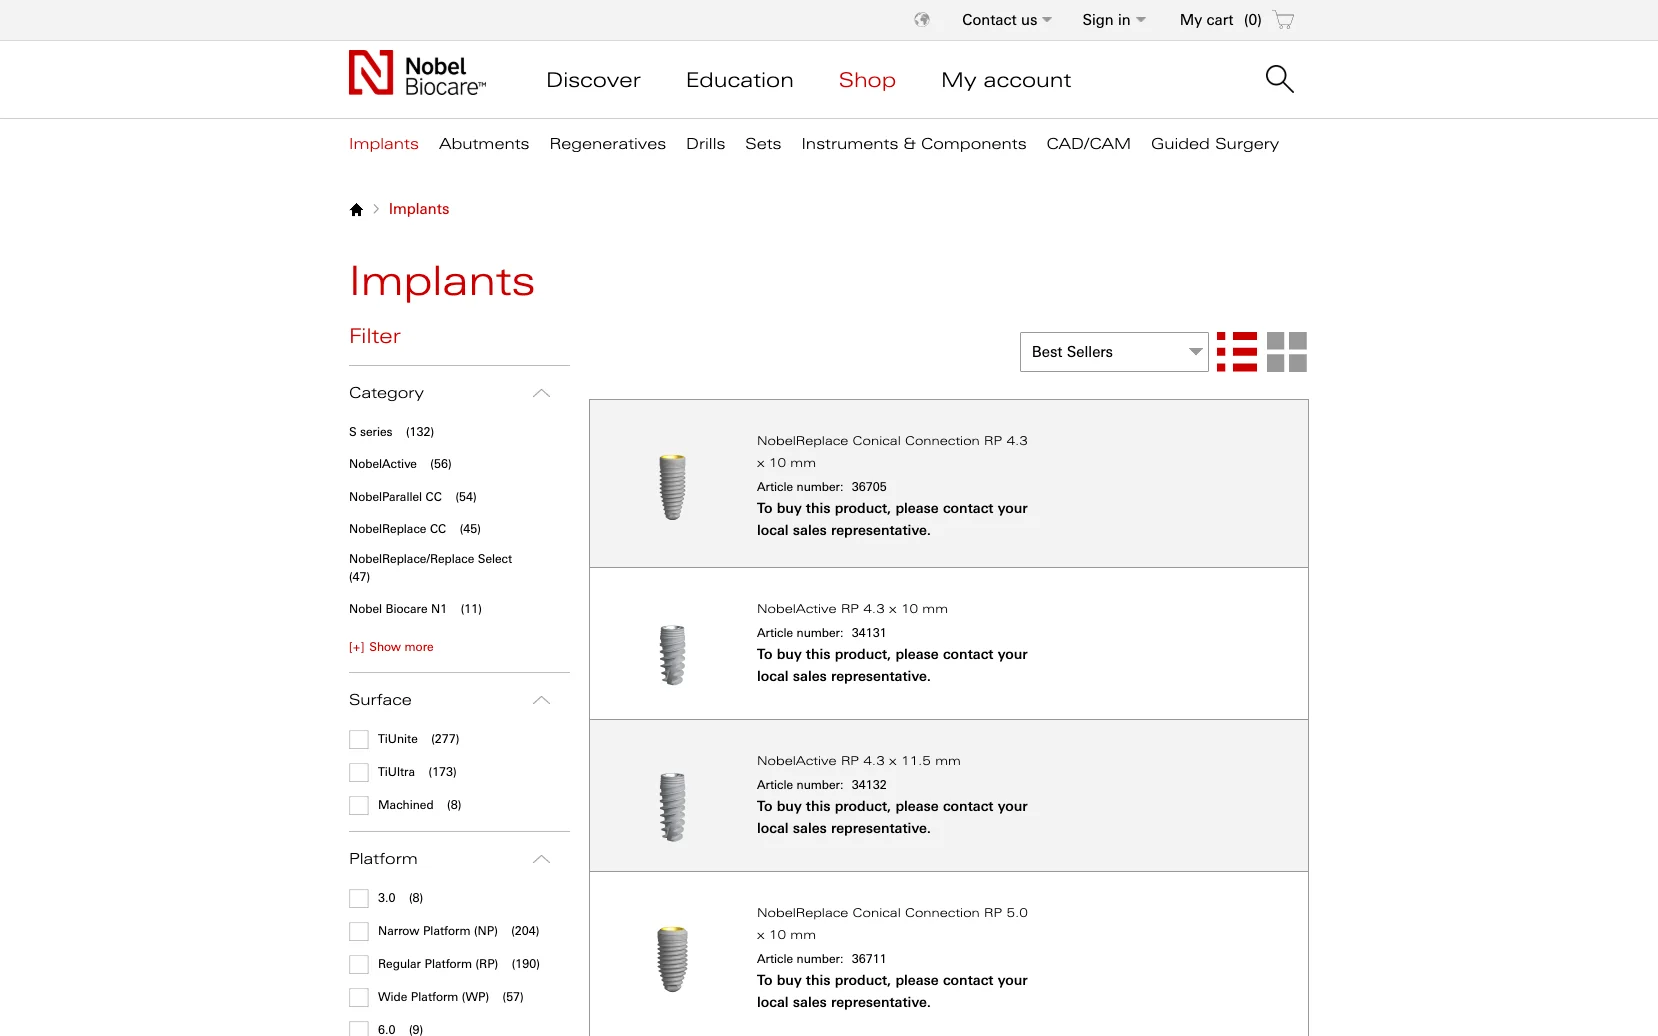Open NobelActive RP 4.3 x 10 mm product
The width and height of the screenshot is (1658, 1036).
(852, 609)
